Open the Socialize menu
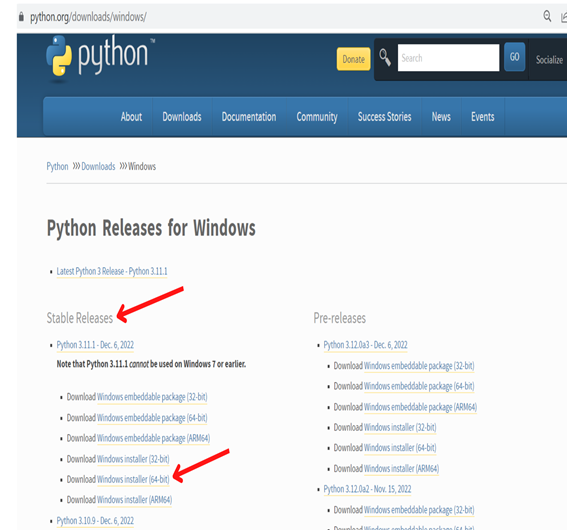The width and height of the screenshot is (567, 532). [549, 60]
